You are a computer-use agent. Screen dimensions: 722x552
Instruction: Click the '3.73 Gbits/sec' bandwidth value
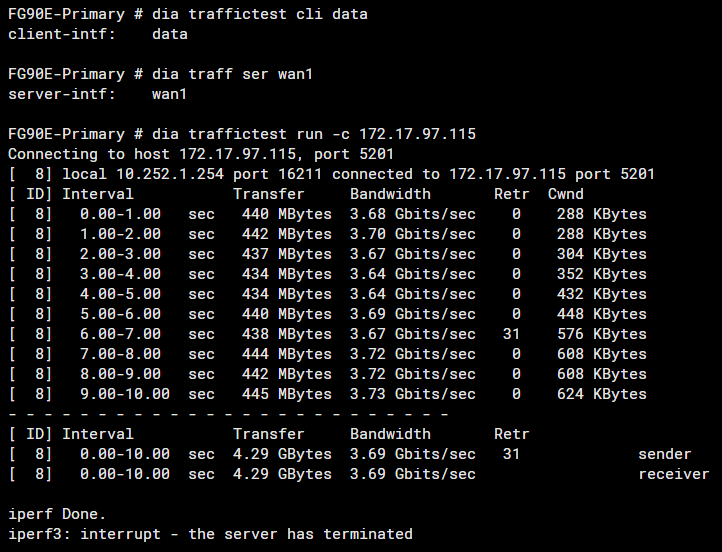pyautogui.click(x=413, y=394)
